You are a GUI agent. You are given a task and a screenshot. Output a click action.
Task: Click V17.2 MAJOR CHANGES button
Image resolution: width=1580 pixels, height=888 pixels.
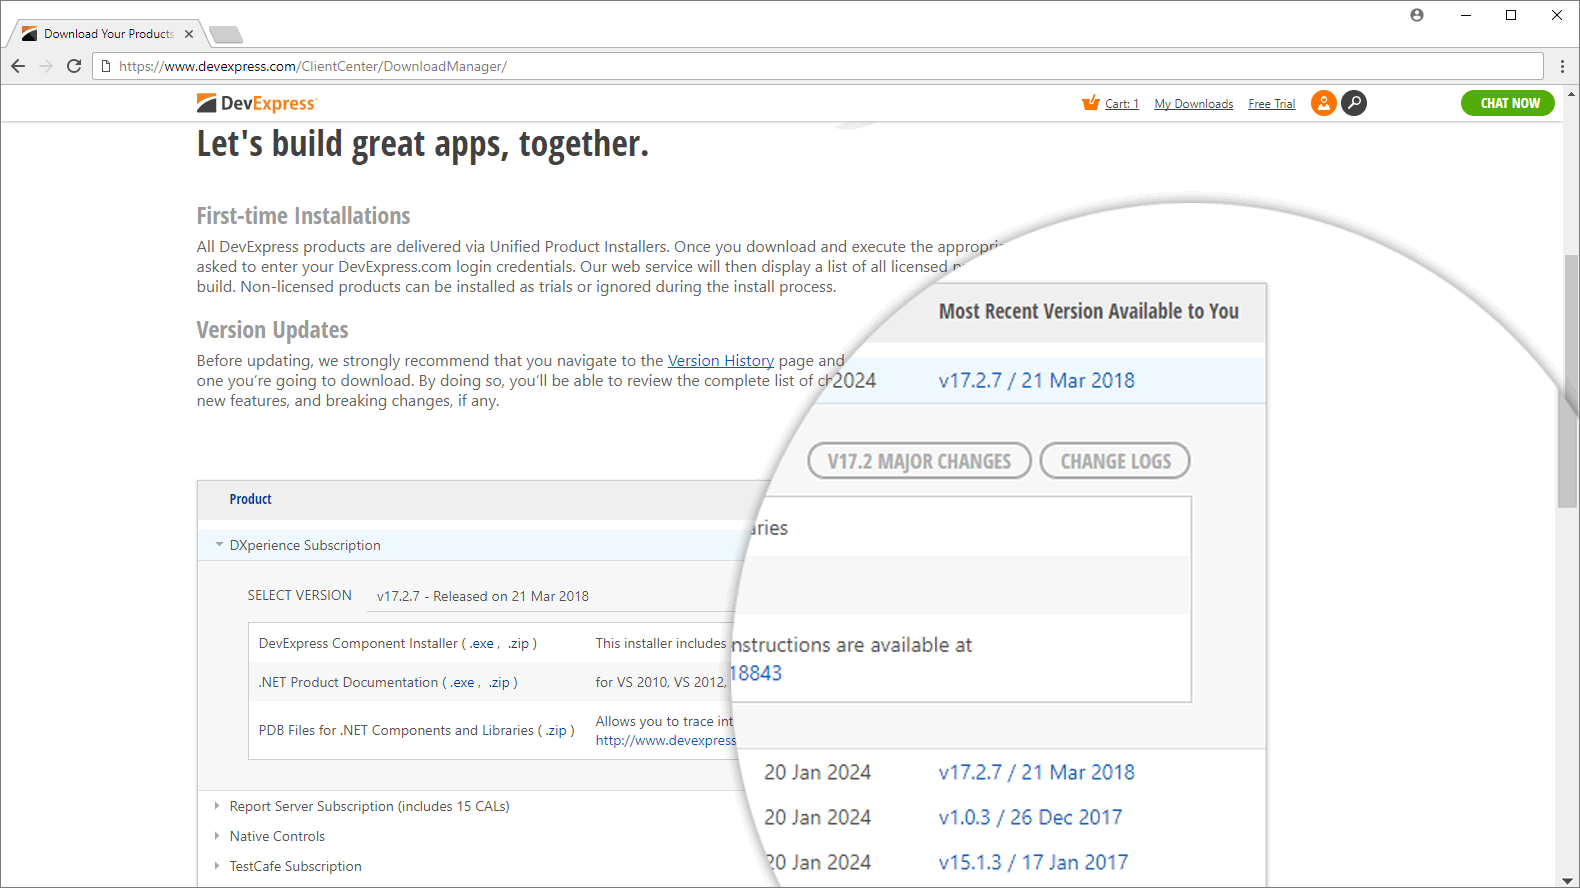(919, 461)
